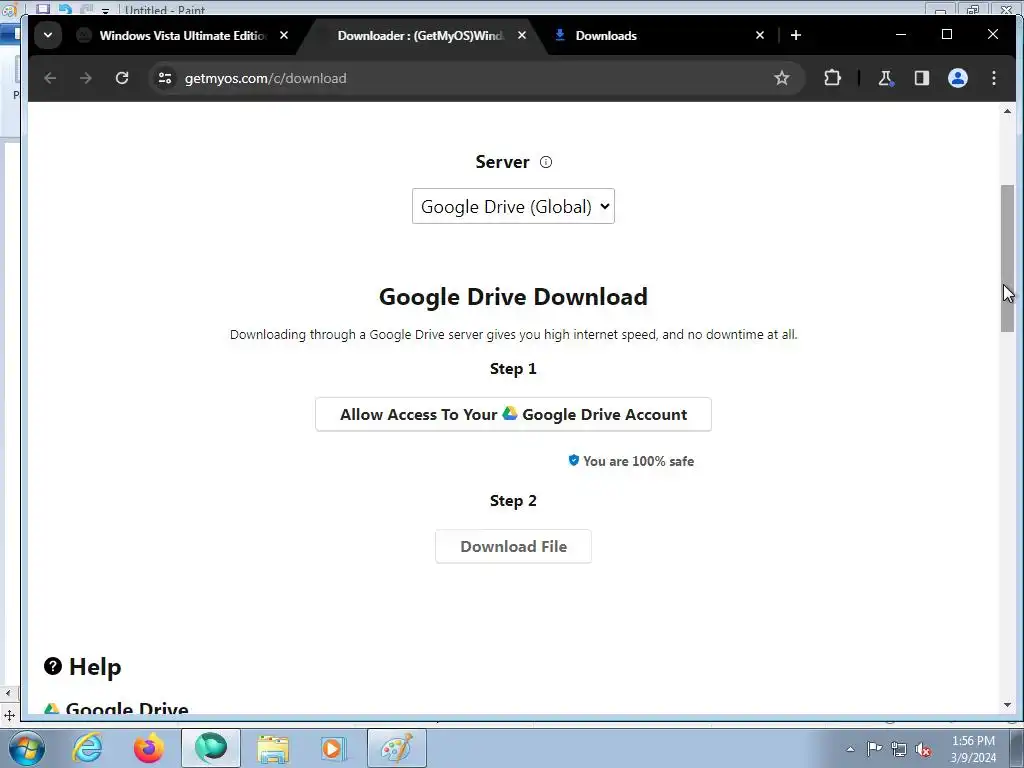Screen dimensions: 1024x768
Task: Launch Internet Explorer from the taskbar
Action: pos(88,748)
